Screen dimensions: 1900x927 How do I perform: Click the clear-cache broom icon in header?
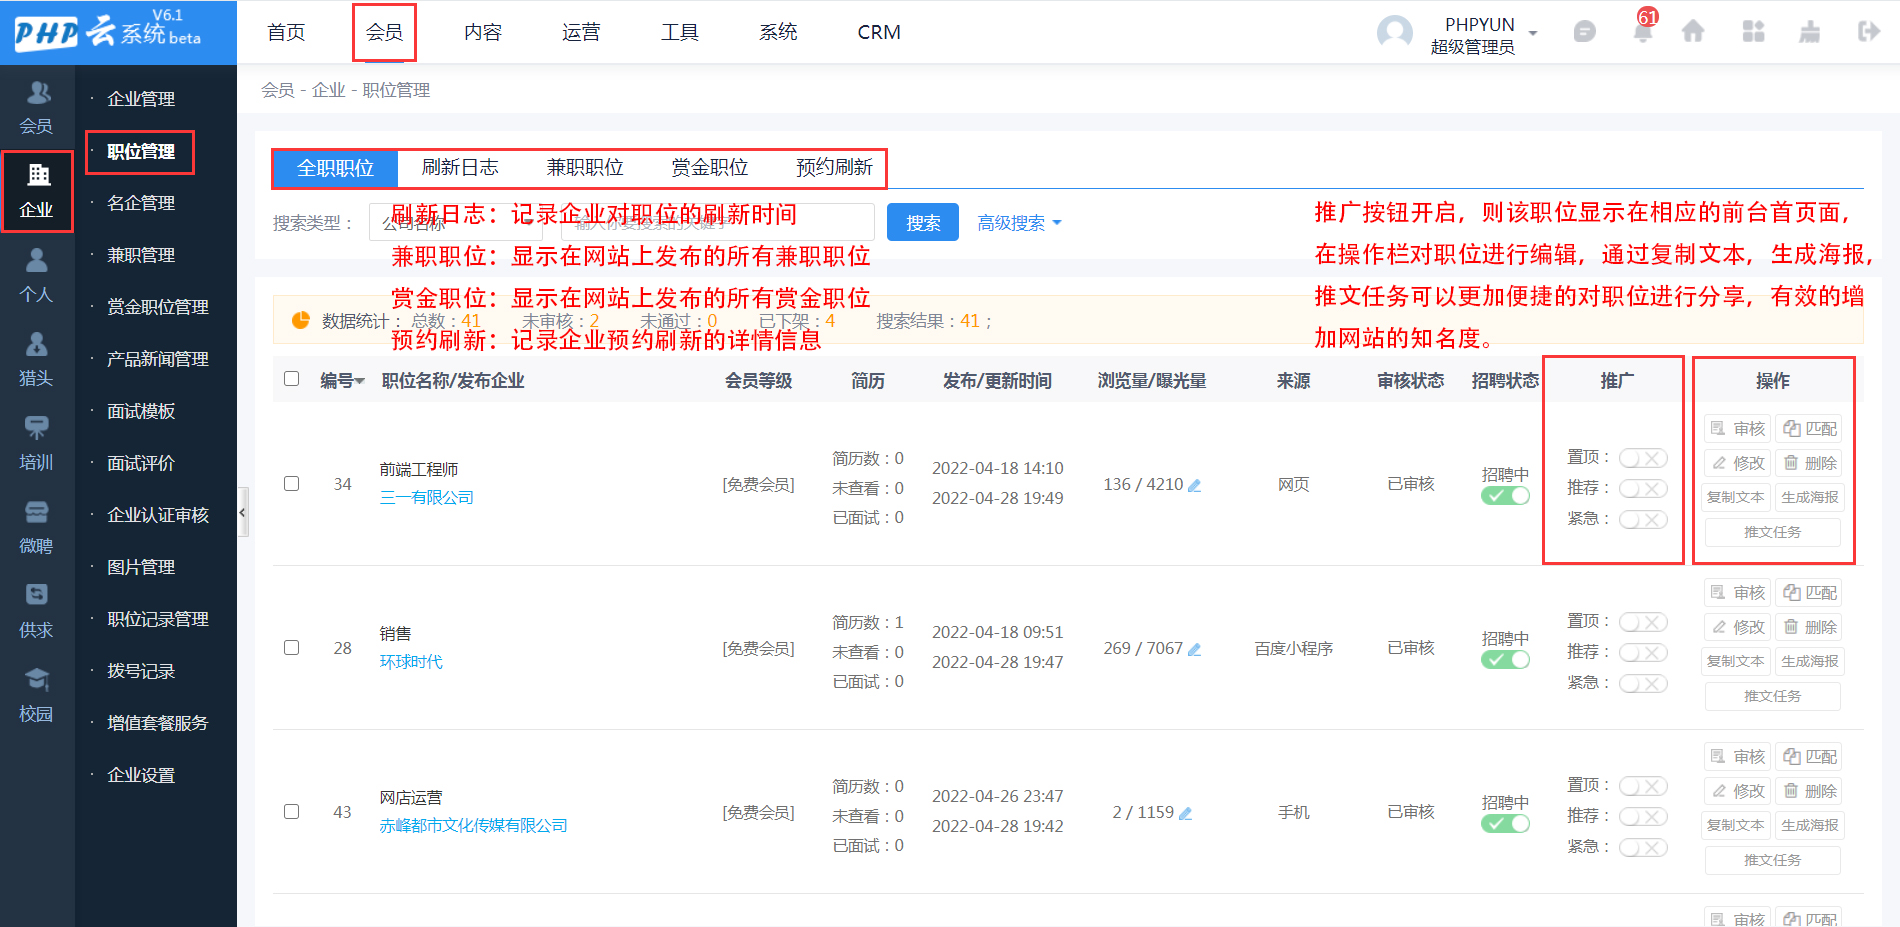(x=1810, y=32)
